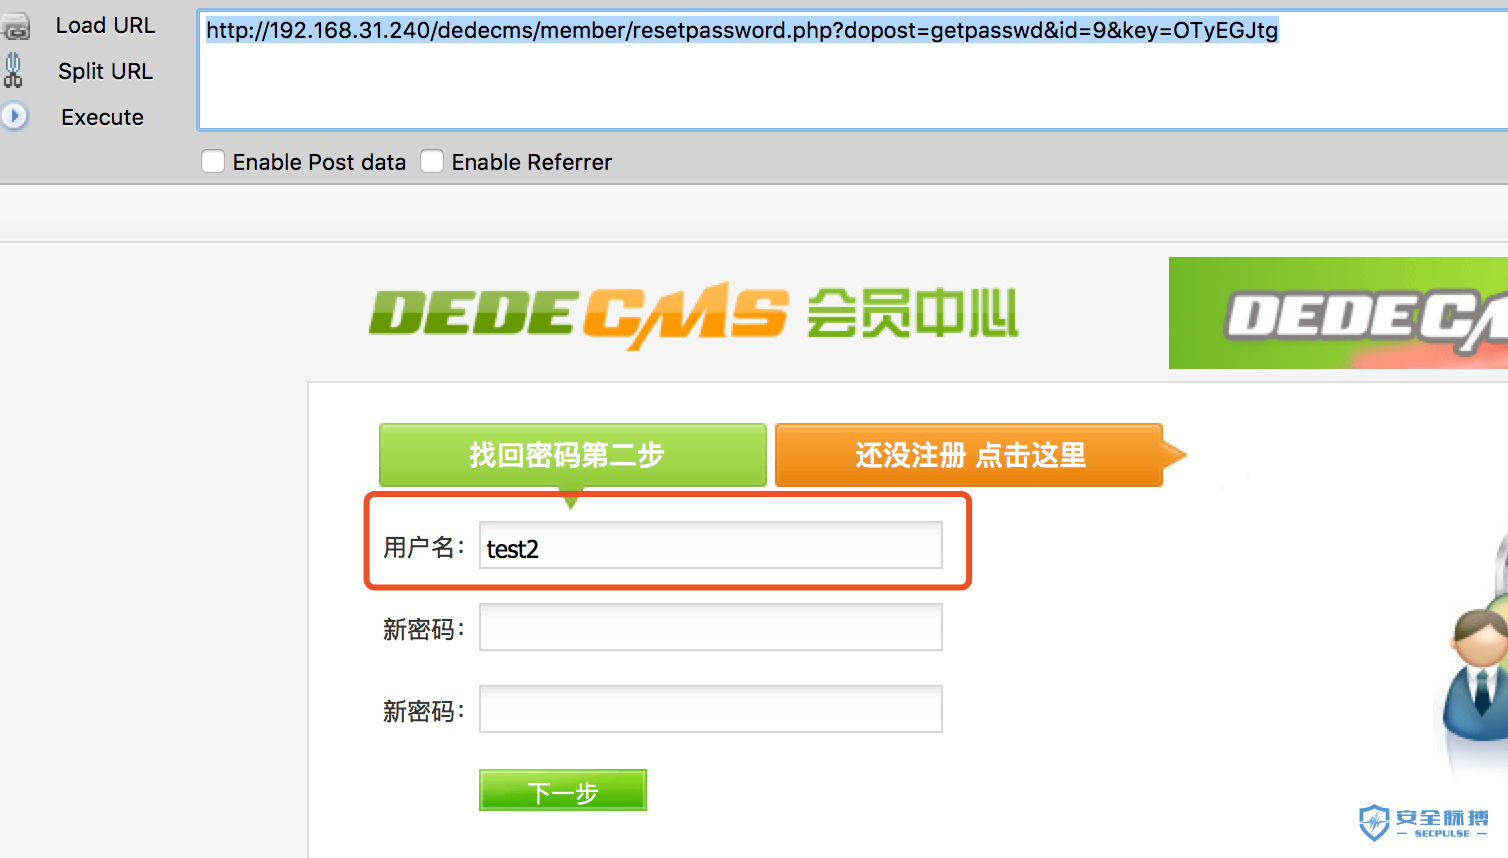
Task: Click the 安全脉搏 shield watermark logo
Action: pyautogui.click(x=1423, y=822)
